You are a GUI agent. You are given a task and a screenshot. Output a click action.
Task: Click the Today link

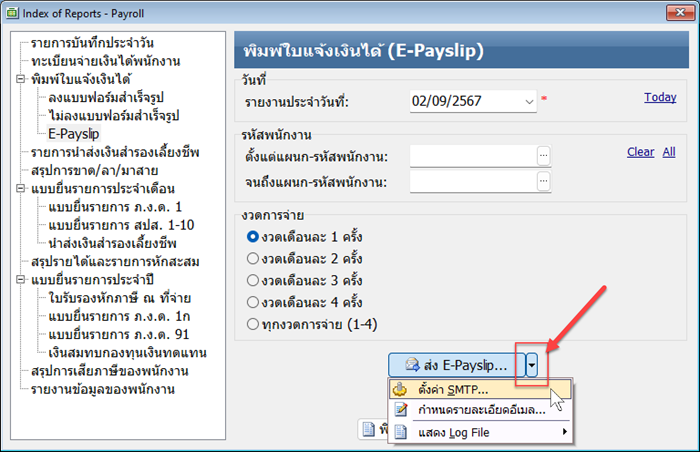pyautogui.click(x=660, y=97)
